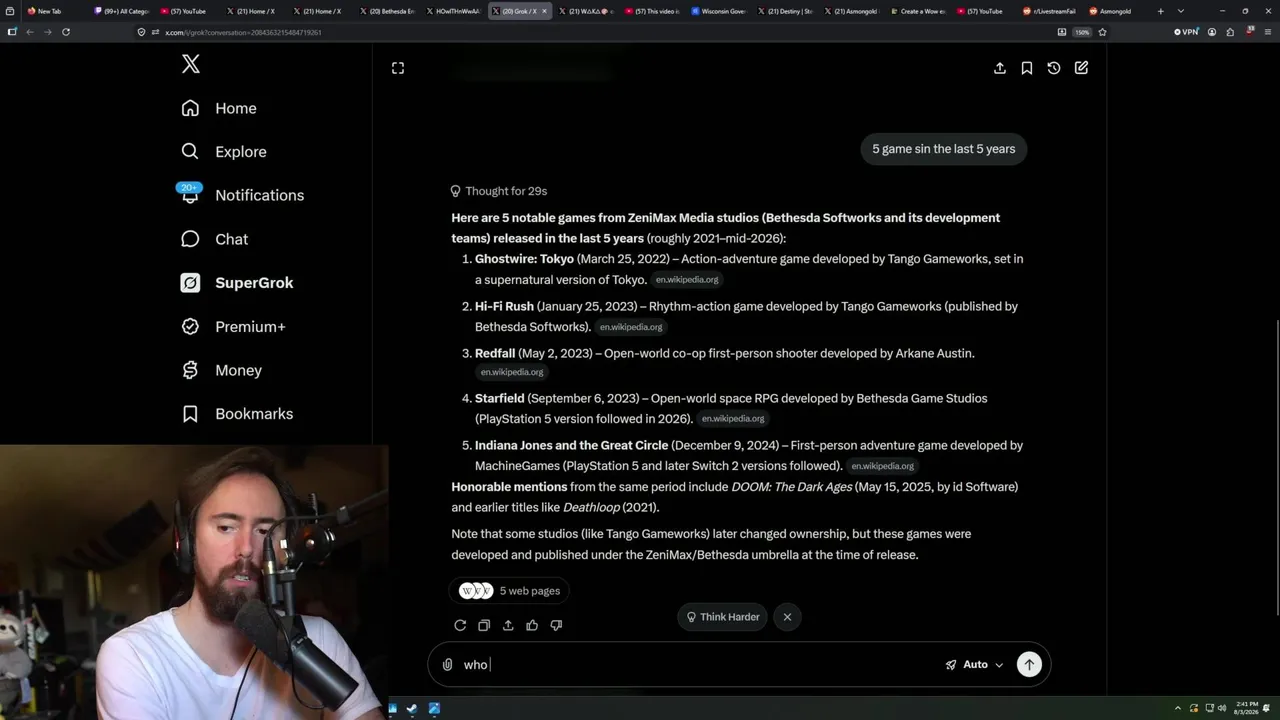Like the Grok response
1280x720 pixels.
tap(532, 625)
